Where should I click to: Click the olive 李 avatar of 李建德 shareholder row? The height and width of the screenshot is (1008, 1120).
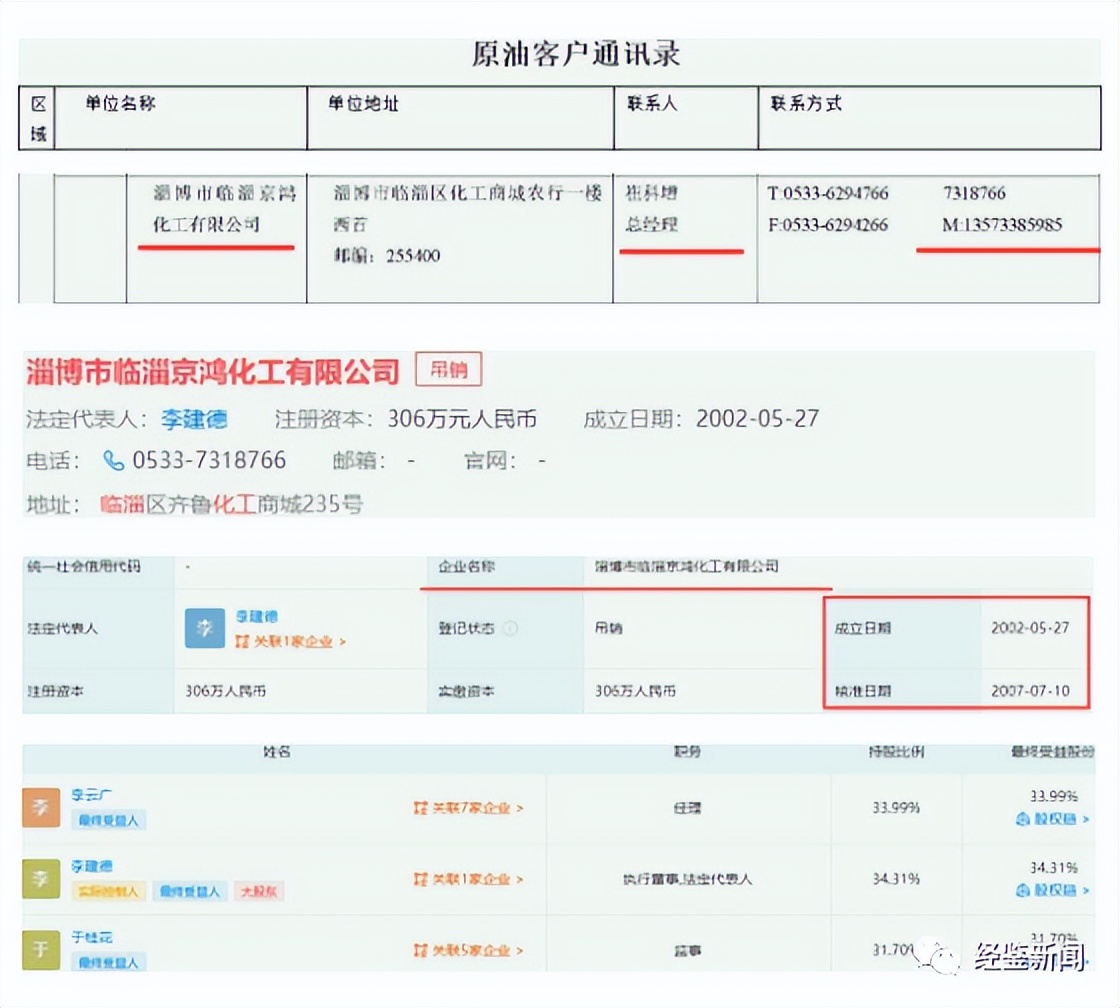coord(41,879)
